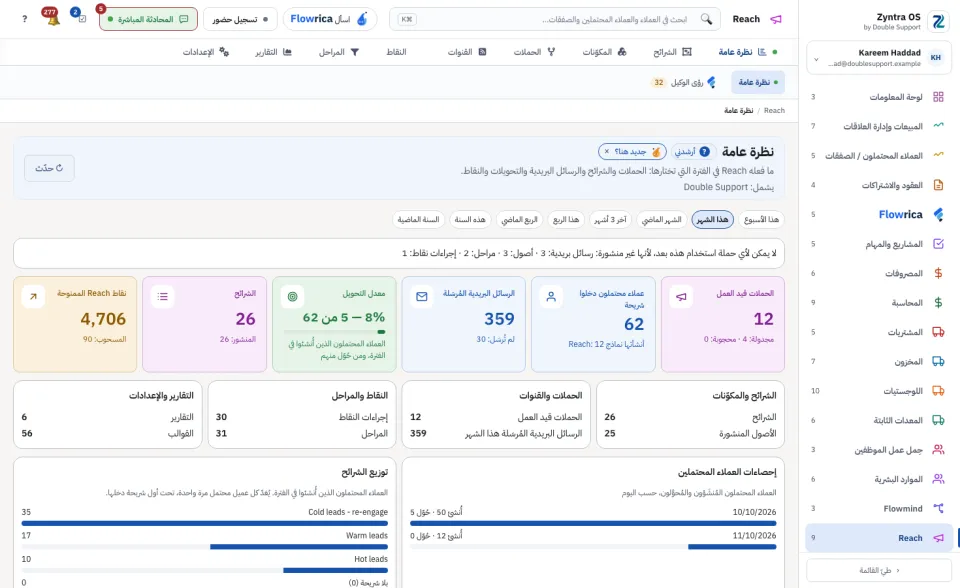Open جمل عمل الموظفين in sidebar
The image size is (960, 588).
(877, 450)
